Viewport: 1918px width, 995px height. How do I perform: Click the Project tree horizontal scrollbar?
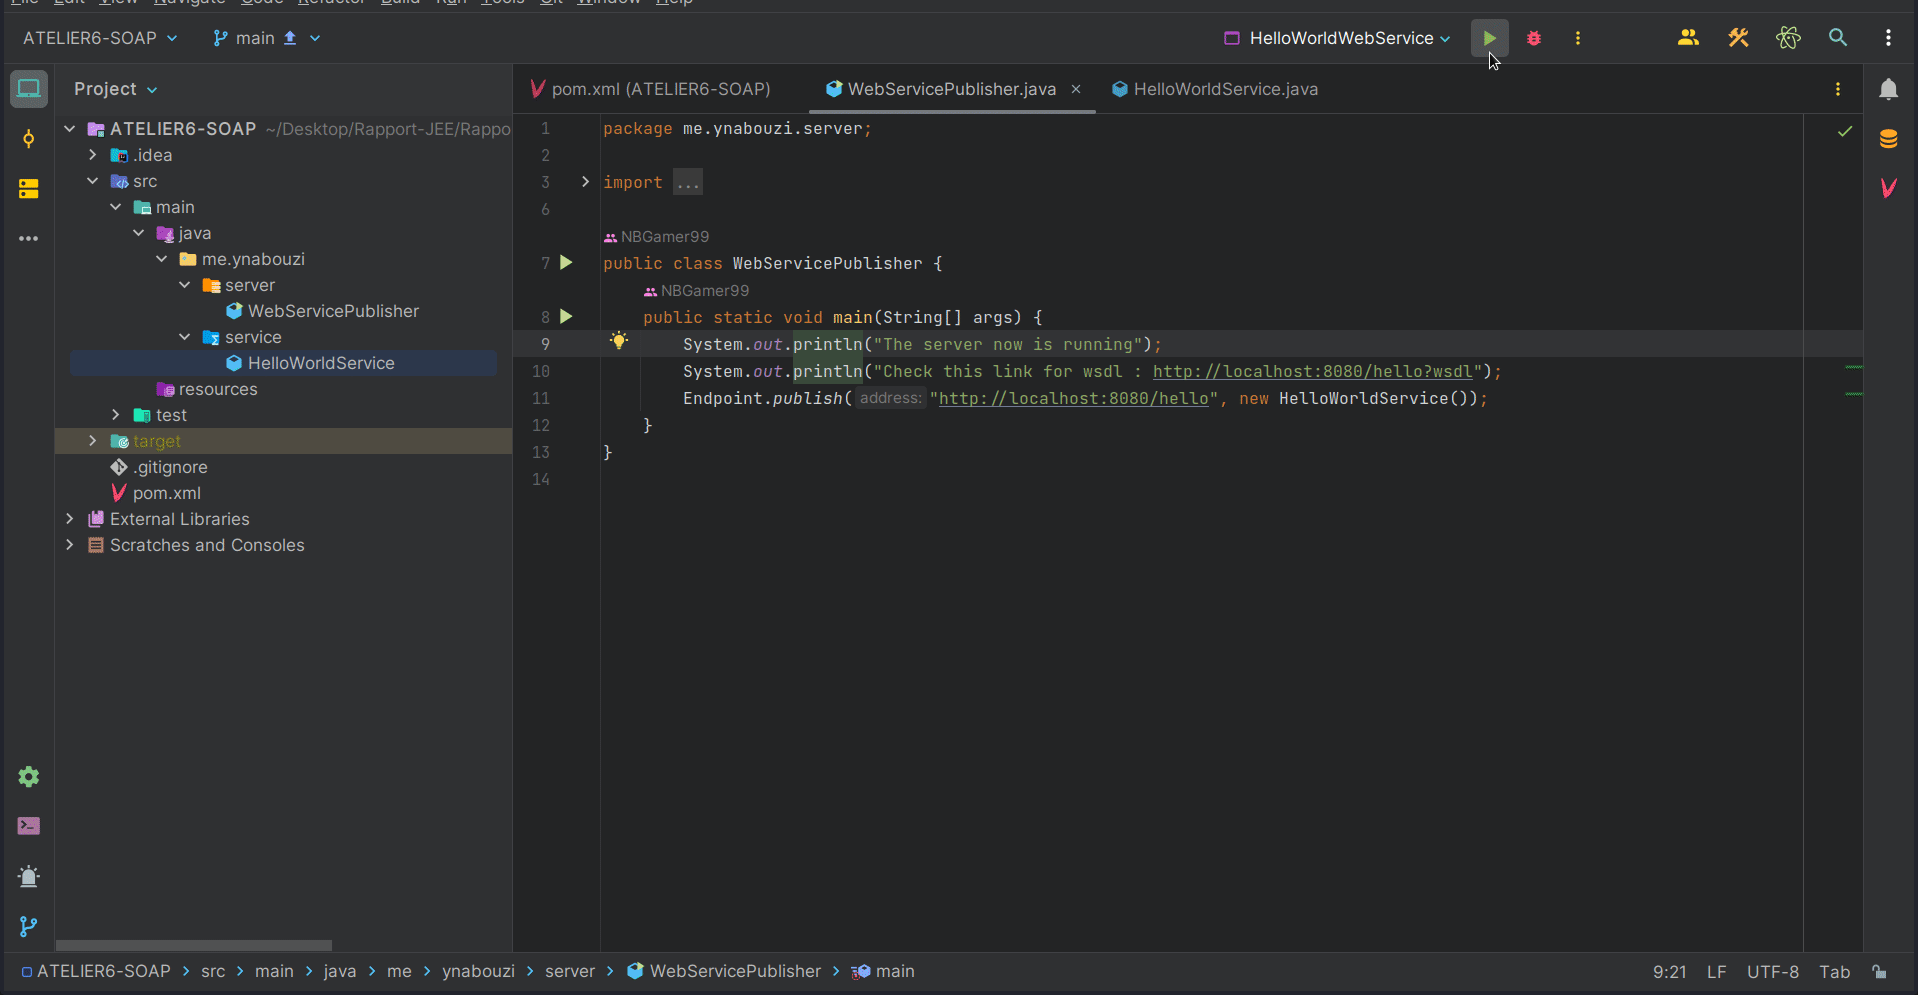193,945
